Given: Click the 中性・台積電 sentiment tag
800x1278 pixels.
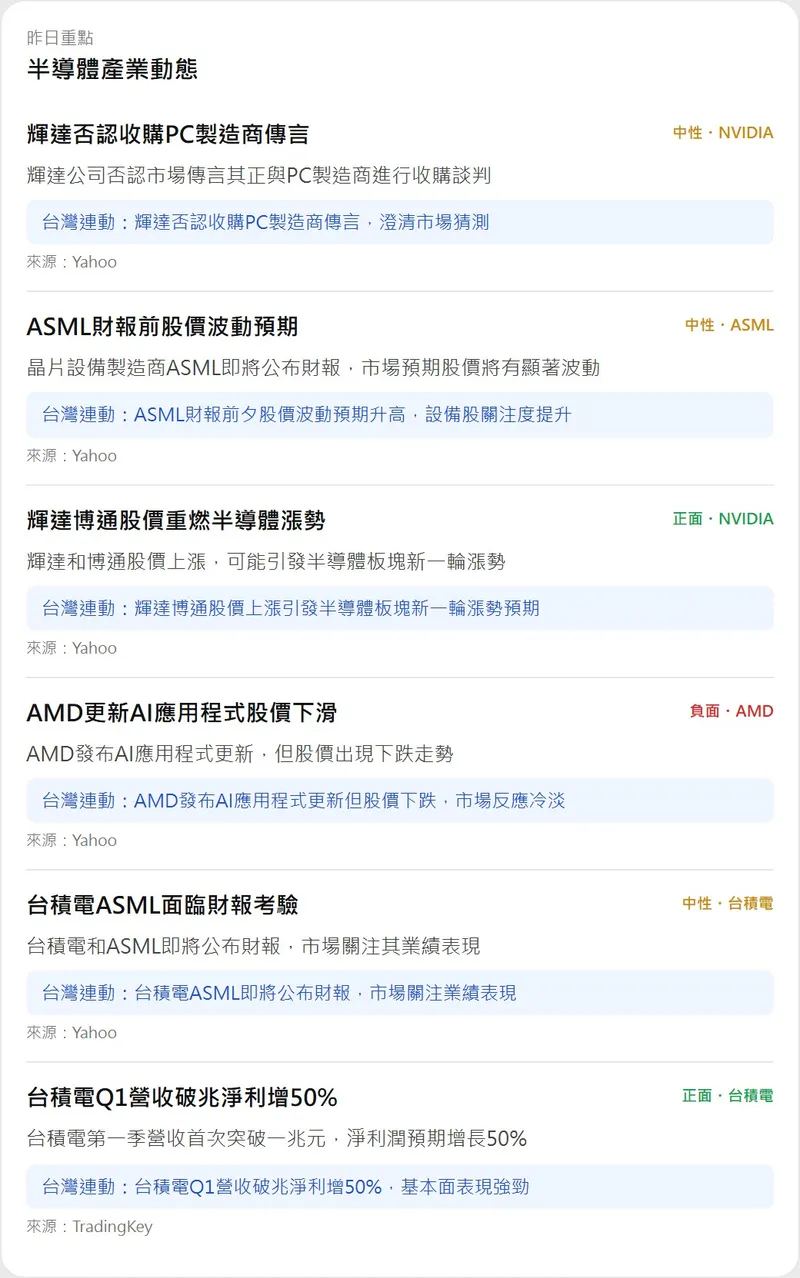Looking at the screenshot, I should 727,903.
